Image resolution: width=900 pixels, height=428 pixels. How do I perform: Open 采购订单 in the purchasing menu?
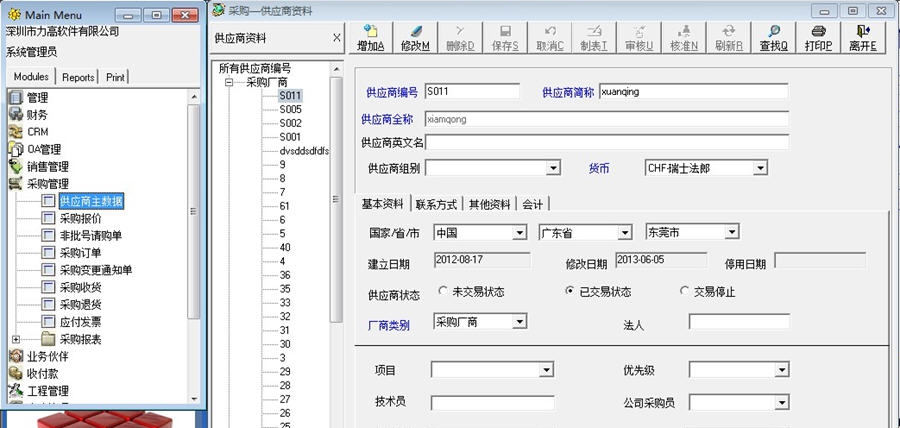tap(82, 253)
